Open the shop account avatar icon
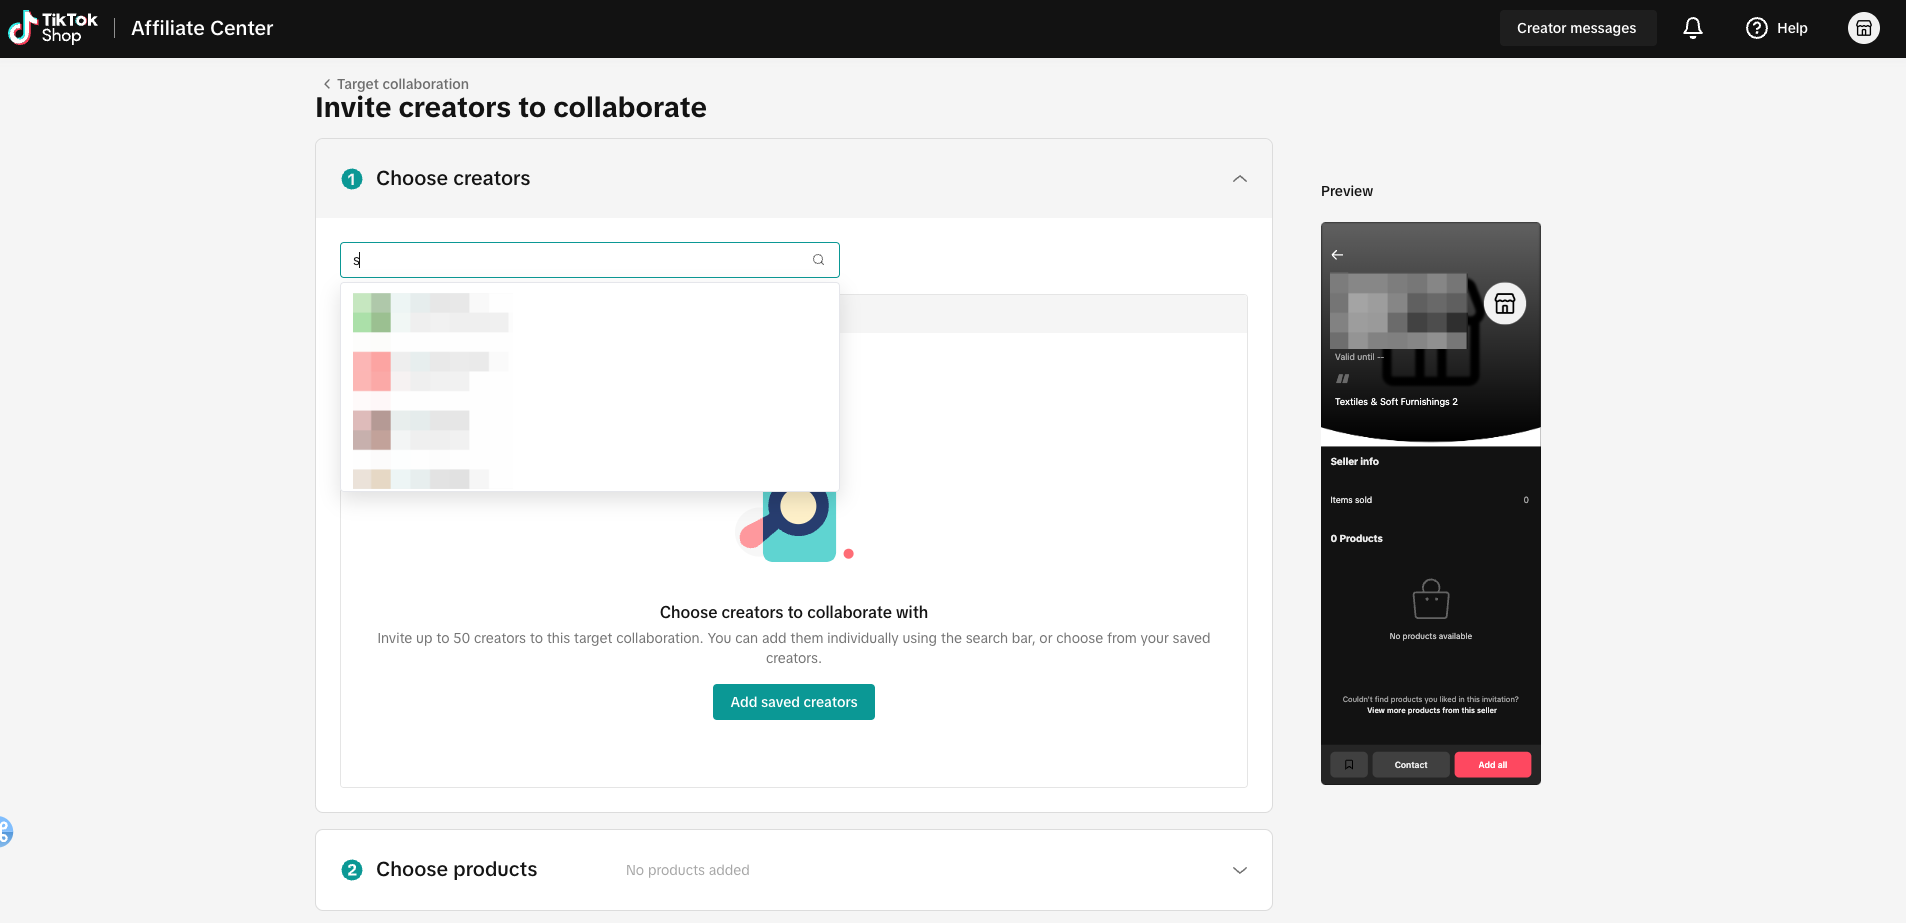The height and width of the screenshot is (923, 1906). click(x=1864, y=28)
